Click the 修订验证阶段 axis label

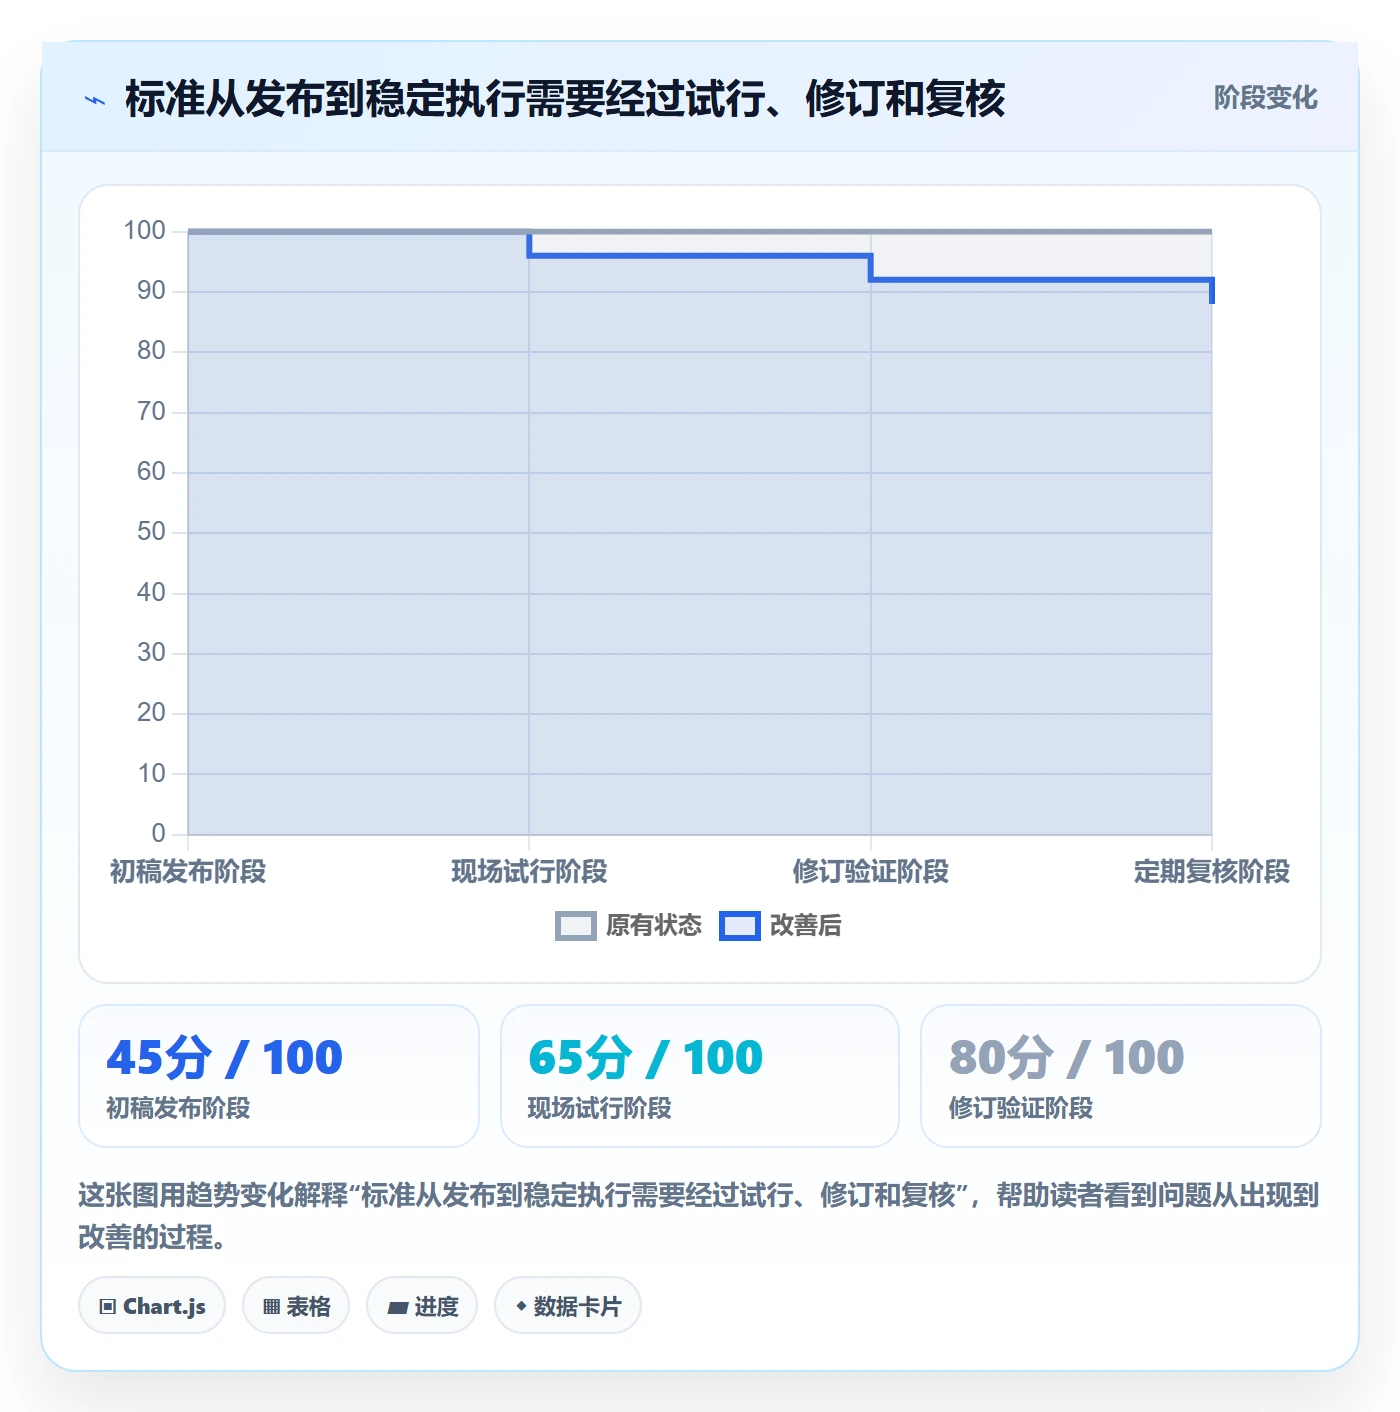(871, 872)
